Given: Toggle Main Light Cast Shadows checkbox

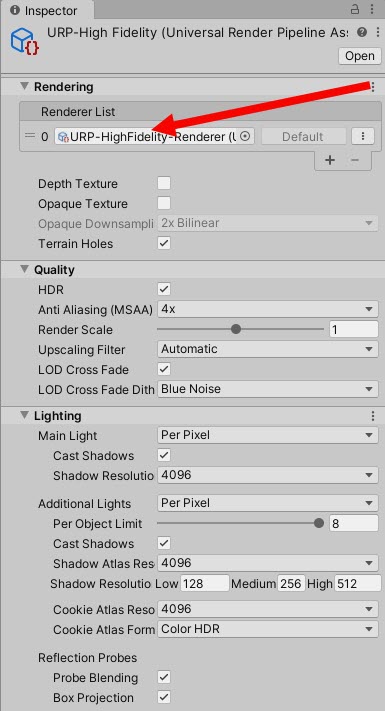Looking at the screenshot, I should tap(164, 455).
